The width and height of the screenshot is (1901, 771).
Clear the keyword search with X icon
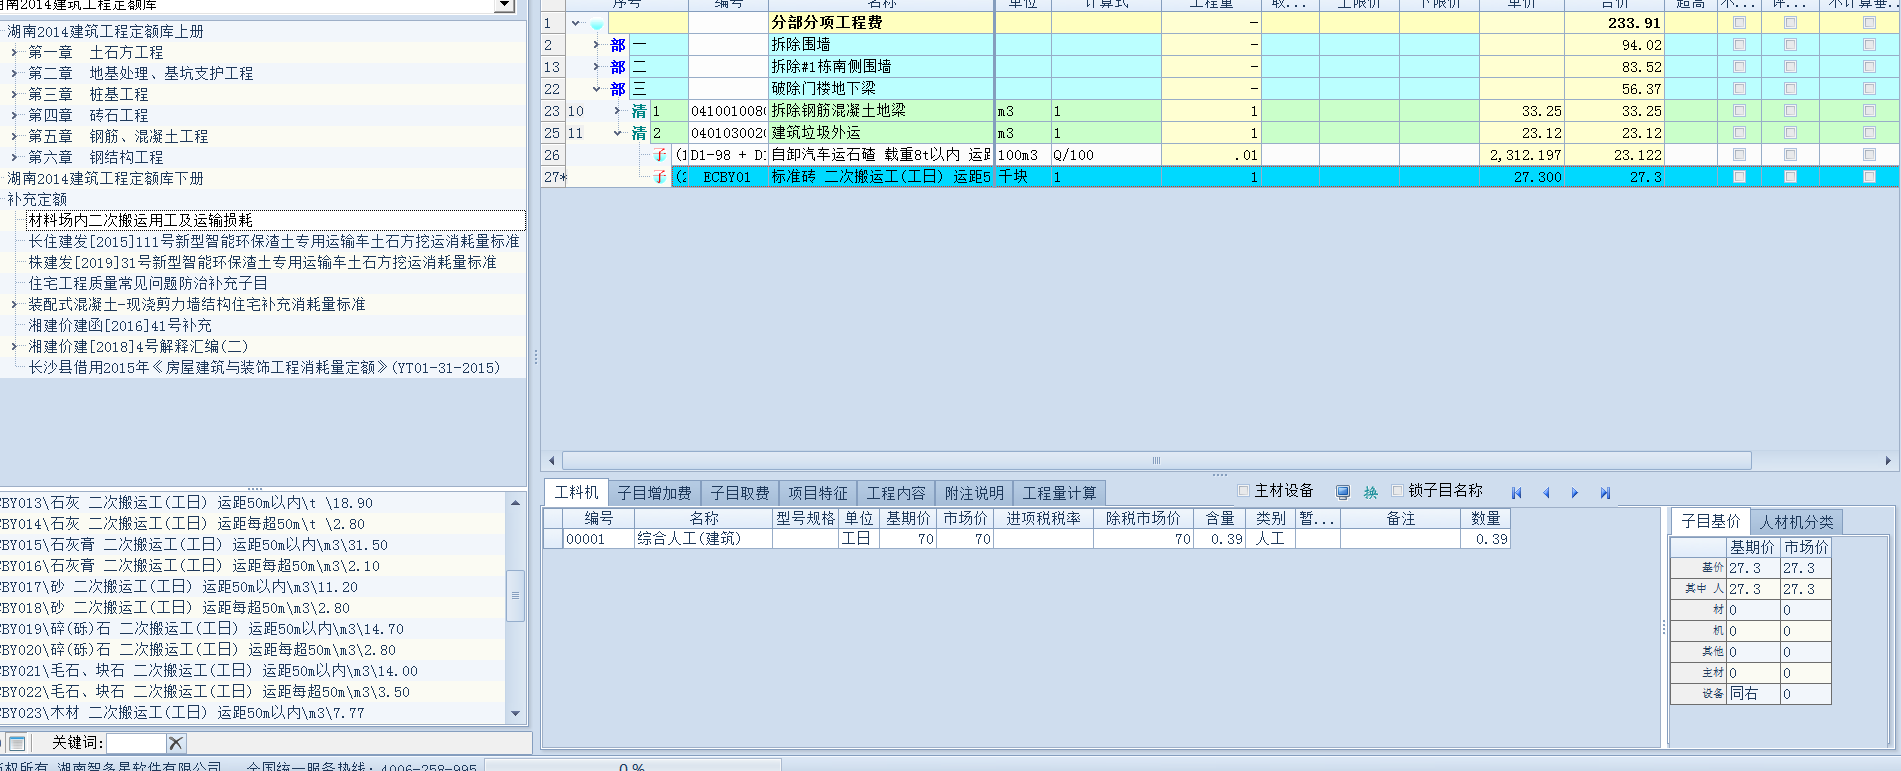176,743
